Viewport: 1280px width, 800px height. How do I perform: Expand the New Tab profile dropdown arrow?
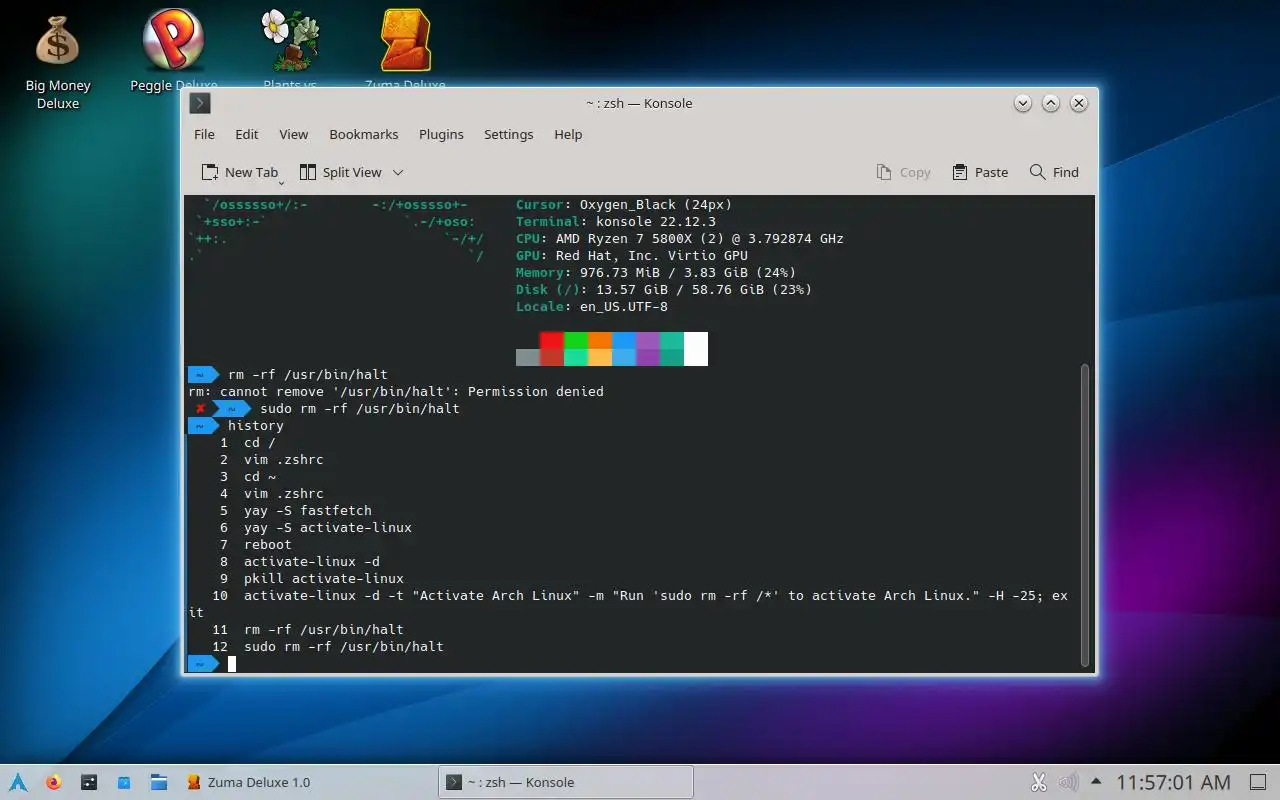[281, 182]
